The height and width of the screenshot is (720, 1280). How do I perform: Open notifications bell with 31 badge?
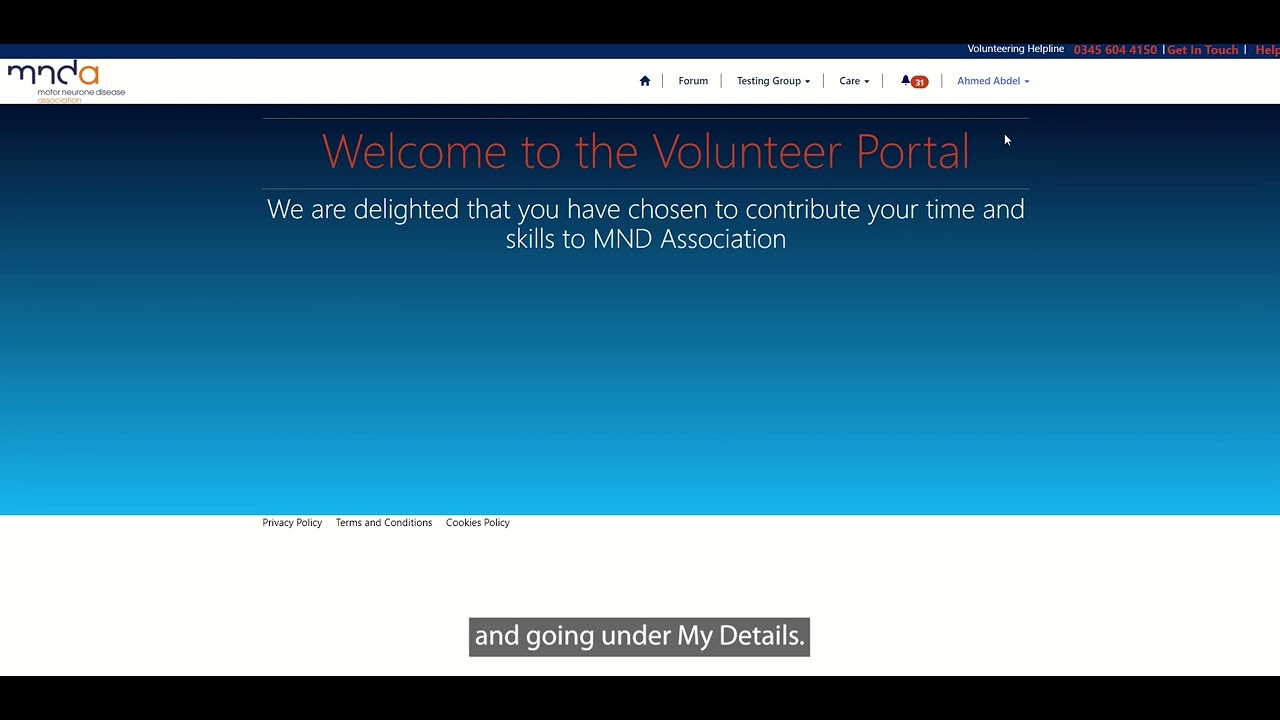[914, 81]
